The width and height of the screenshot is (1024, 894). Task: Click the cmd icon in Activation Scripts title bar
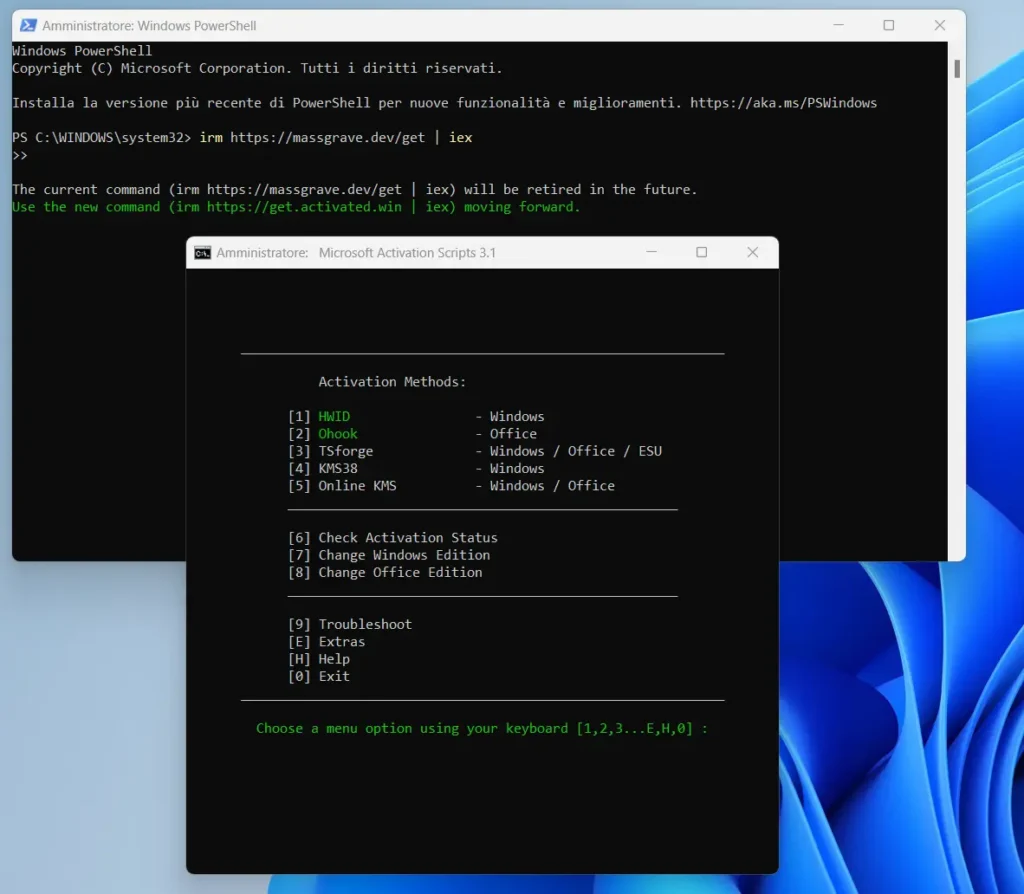(x=202, y=253)
